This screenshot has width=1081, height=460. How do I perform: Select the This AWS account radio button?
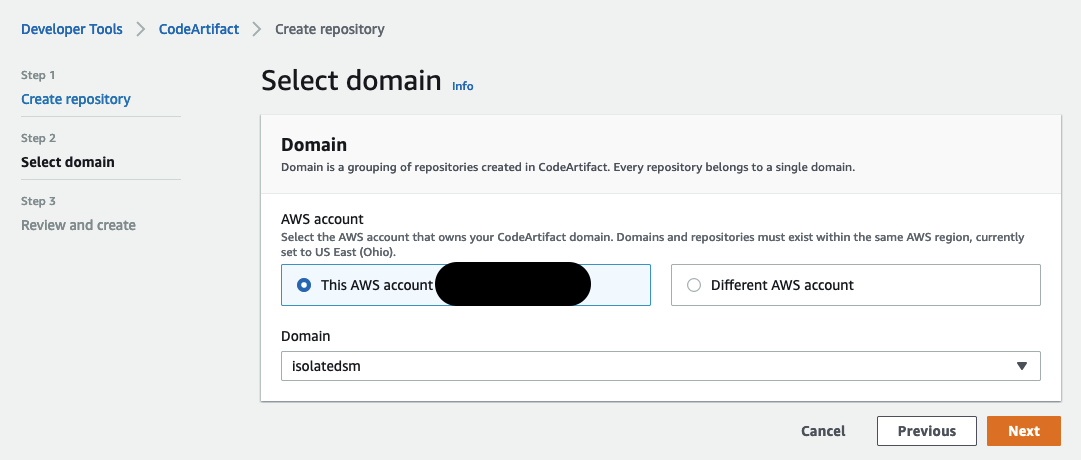tap(304, 285)
